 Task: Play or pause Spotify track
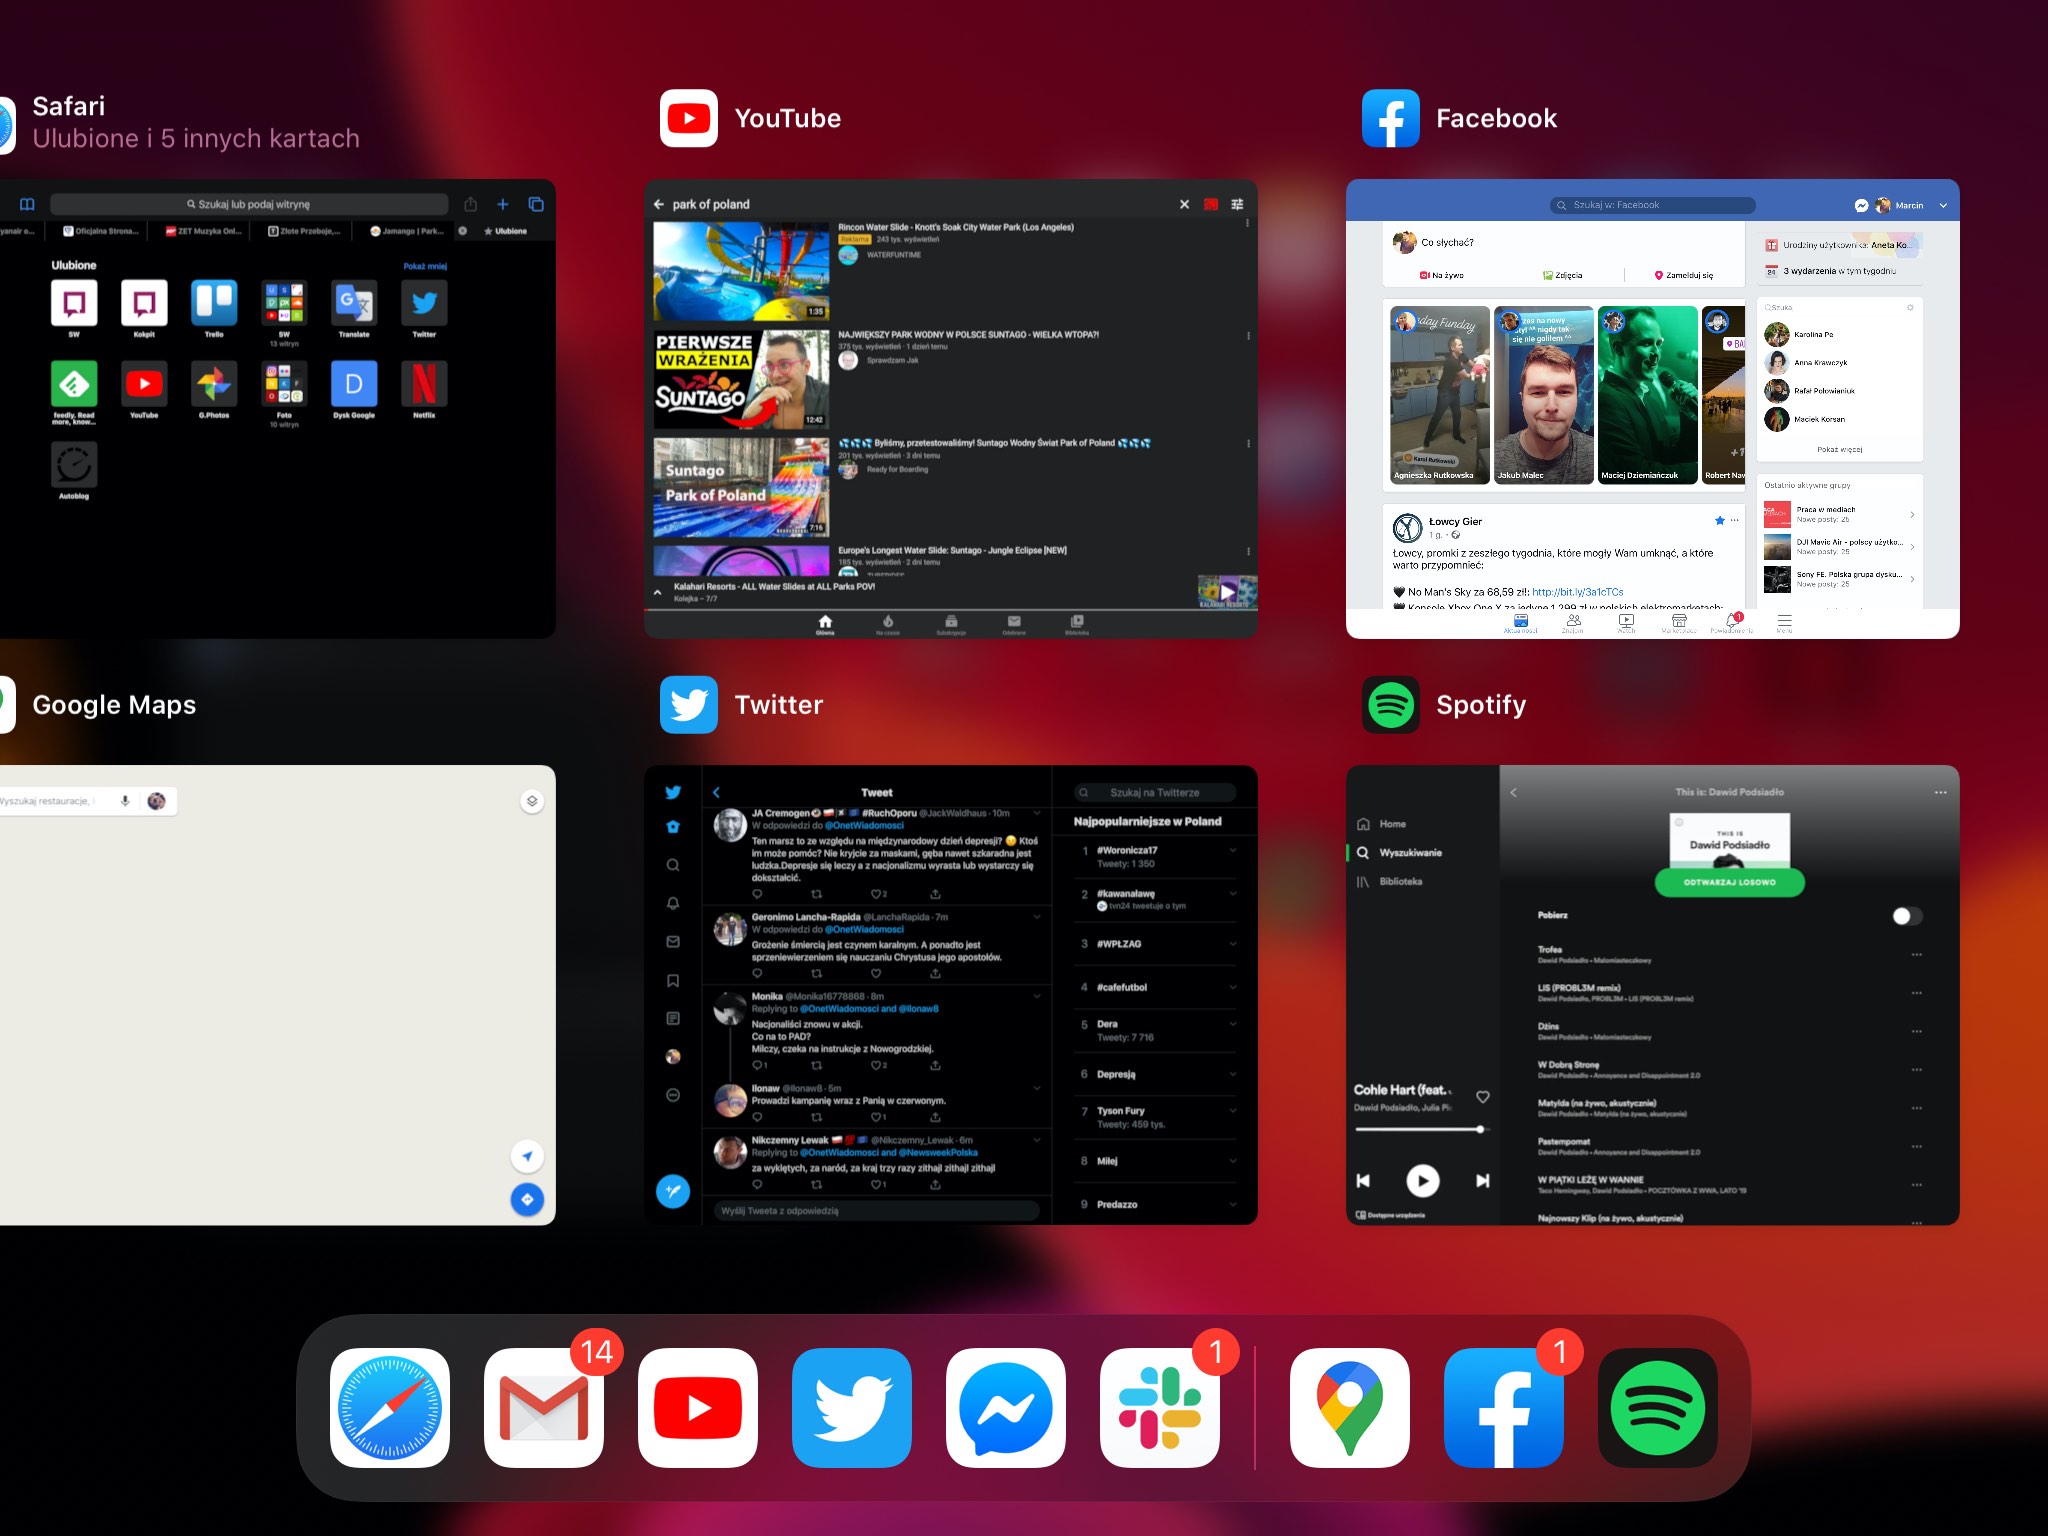click(x=1422, y=1181)
